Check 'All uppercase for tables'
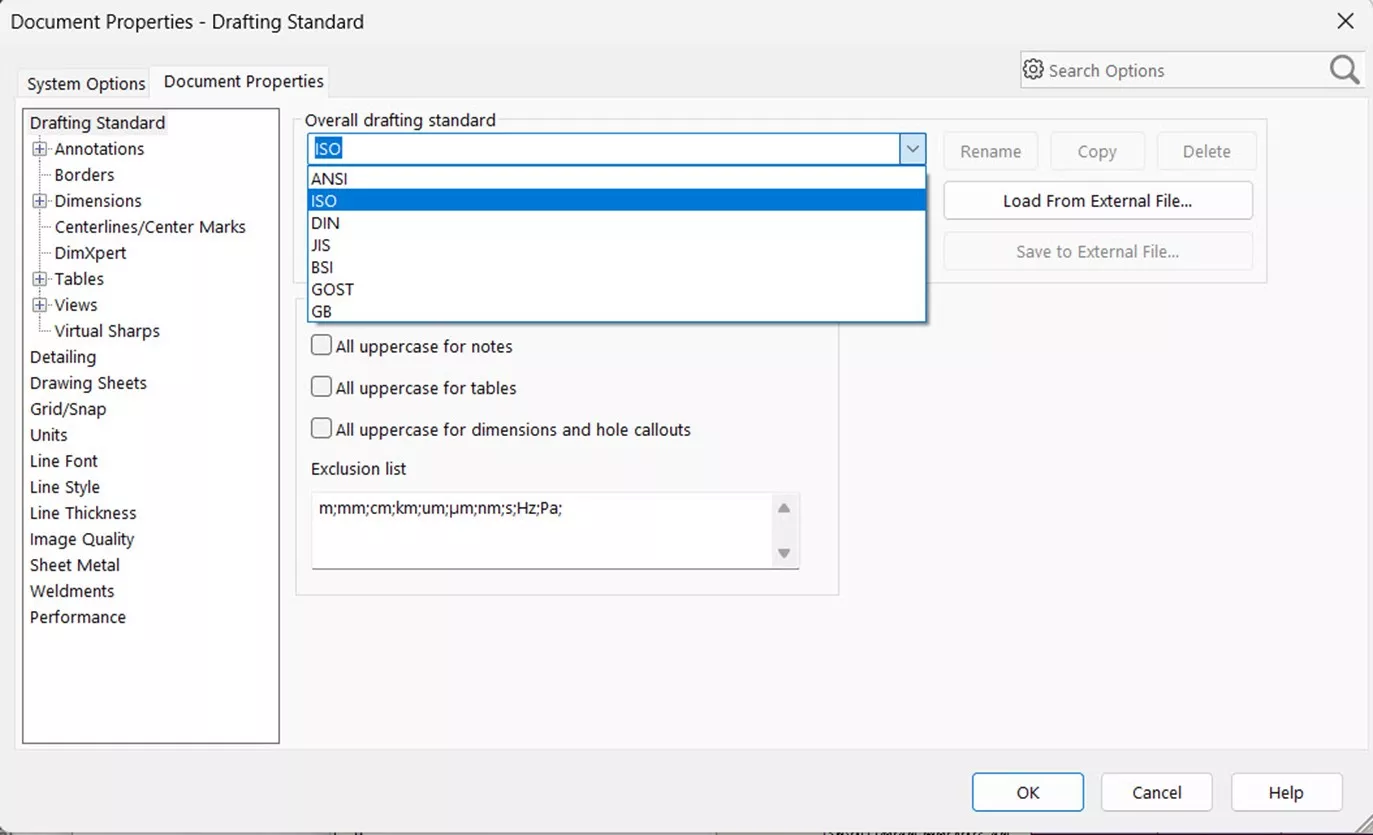The width and height of the screenshot is (1373, 835). 321,387
